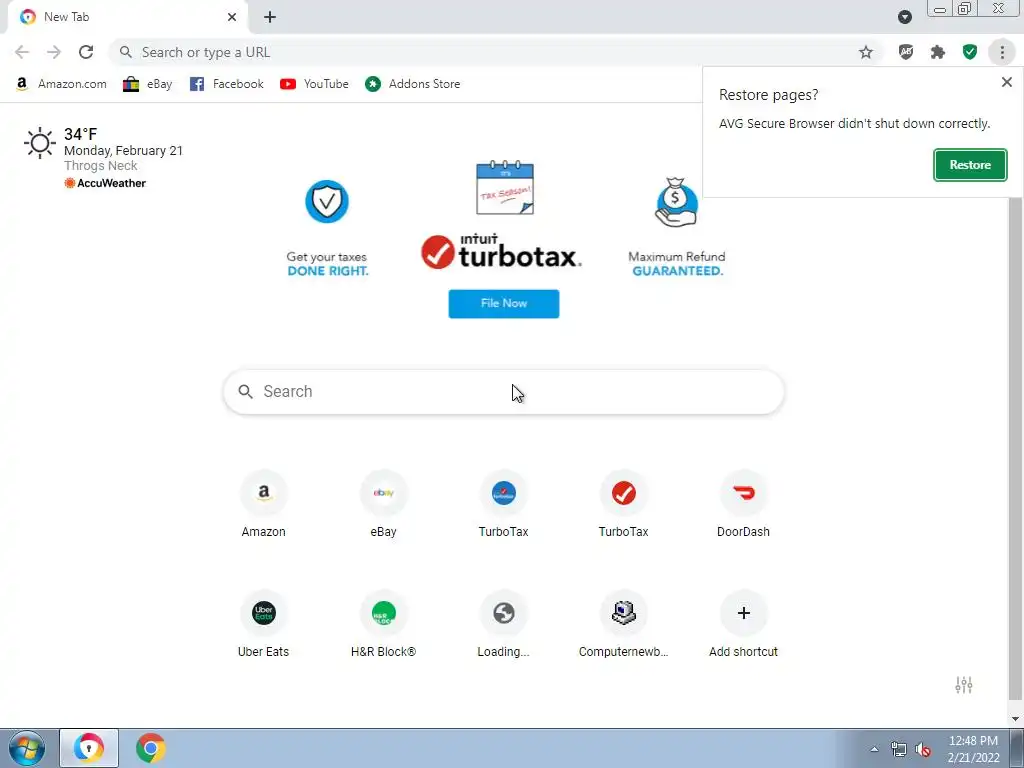Go forward using the forward arrow
Viewport: 1024px width, 768px height.
point(54,52)
